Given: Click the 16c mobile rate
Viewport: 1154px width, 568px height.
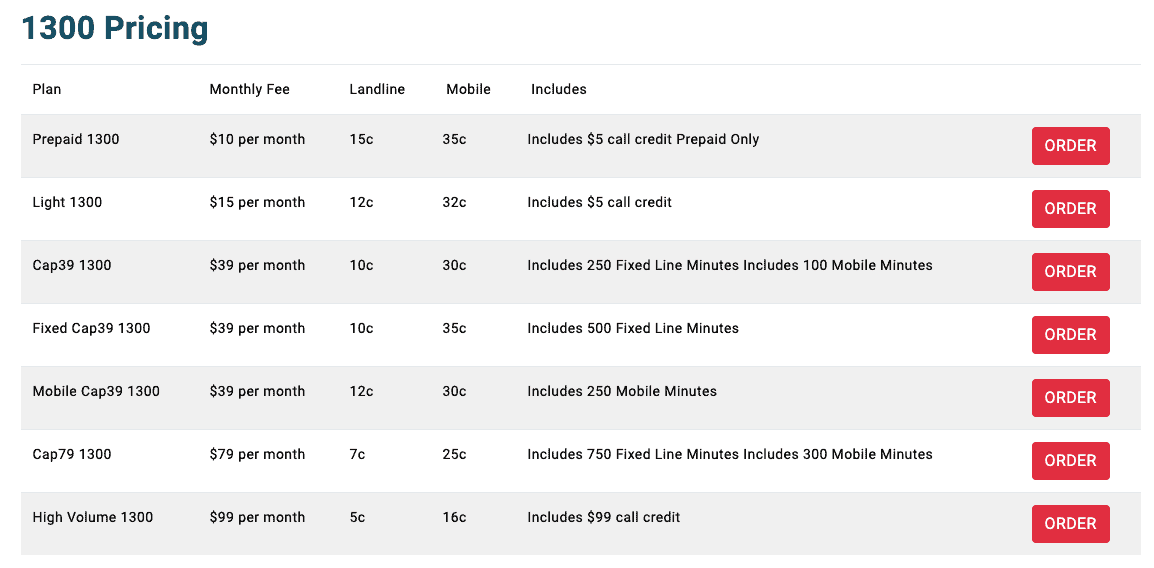Looking at the screenshot, I should (454, 517).
